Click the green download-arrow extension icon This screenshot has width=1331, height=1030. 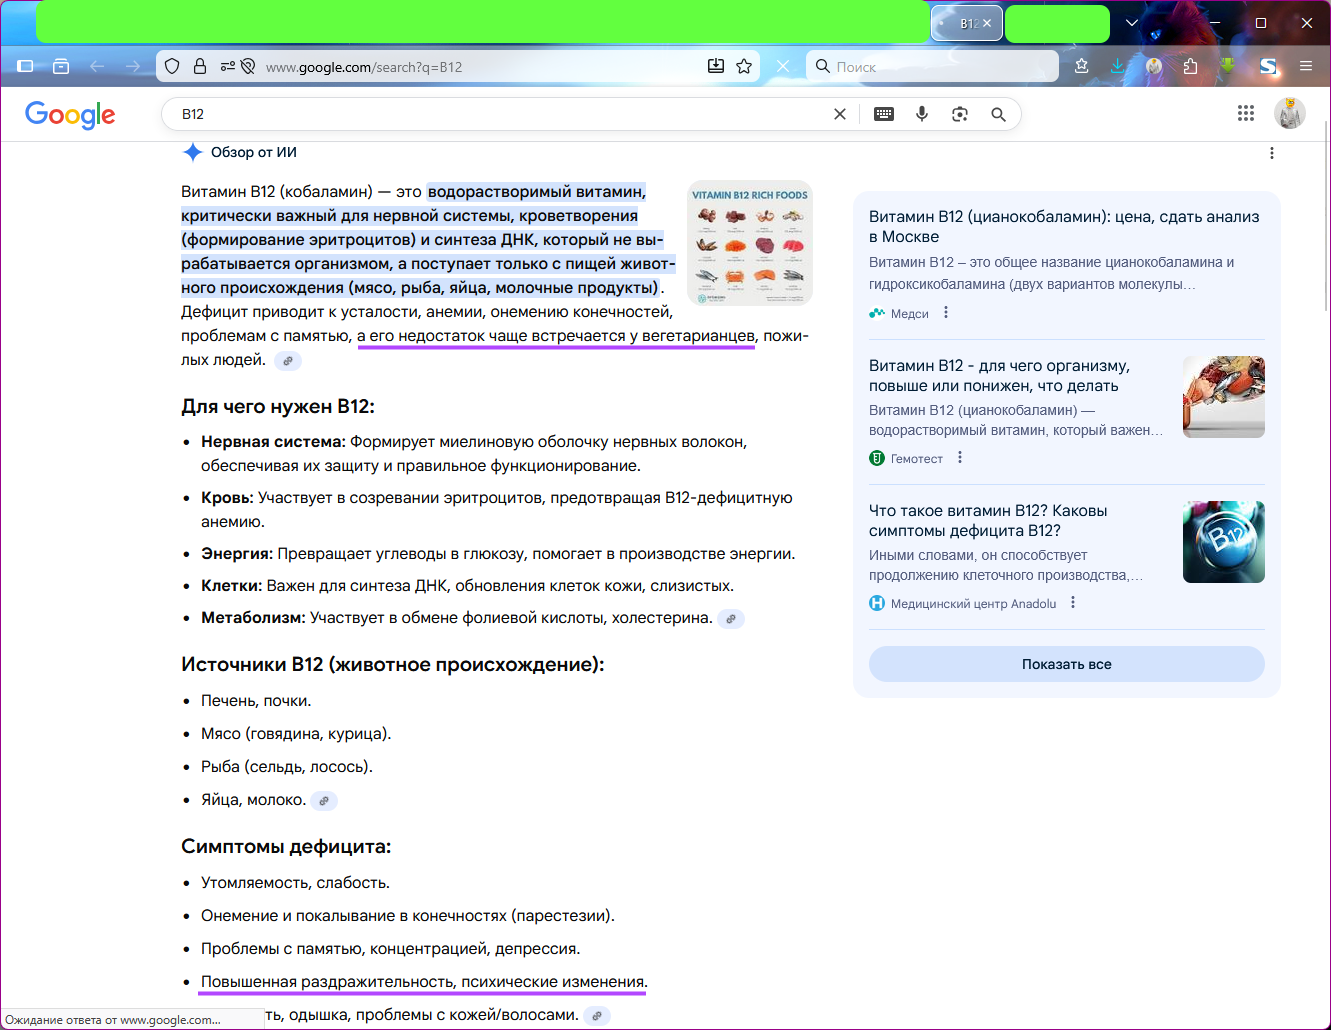point(1227,66)
